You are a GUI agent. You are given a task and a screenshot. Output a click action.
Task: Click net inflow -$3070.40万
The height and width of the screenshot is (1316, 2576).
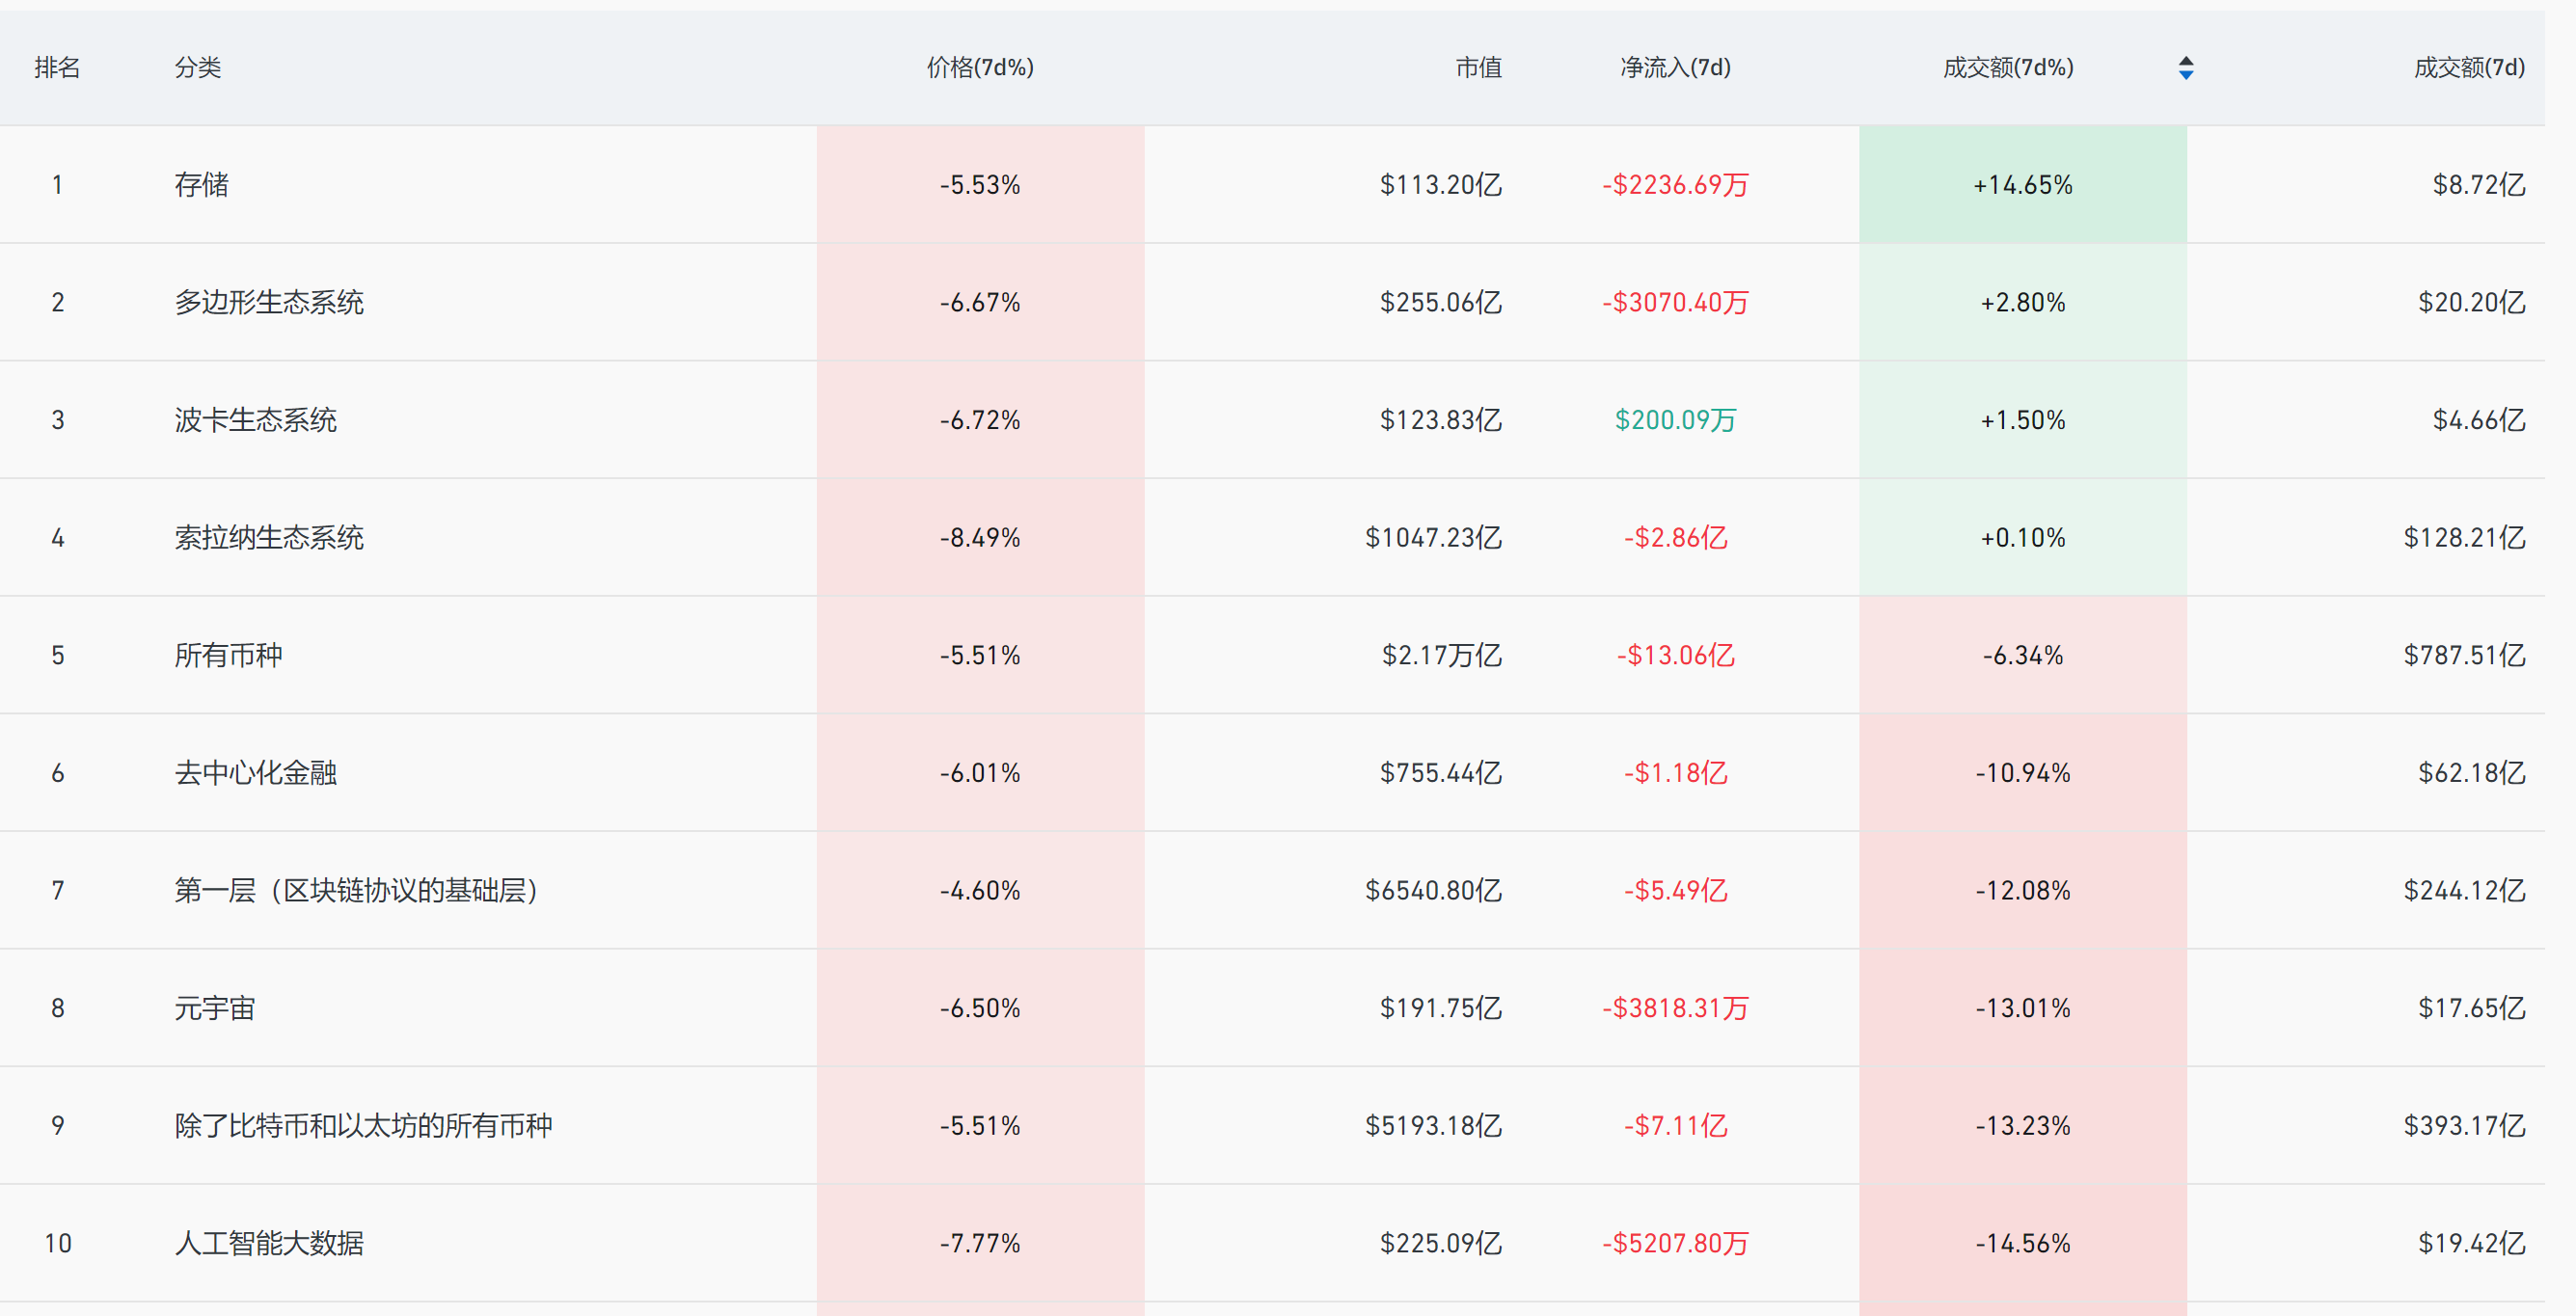[x=1676, y=302]
